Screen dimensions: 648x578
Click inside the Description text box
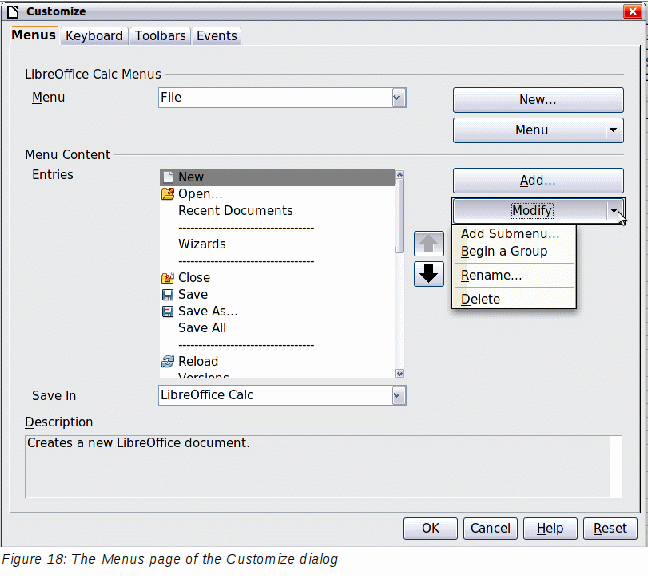tap(323, 466)
